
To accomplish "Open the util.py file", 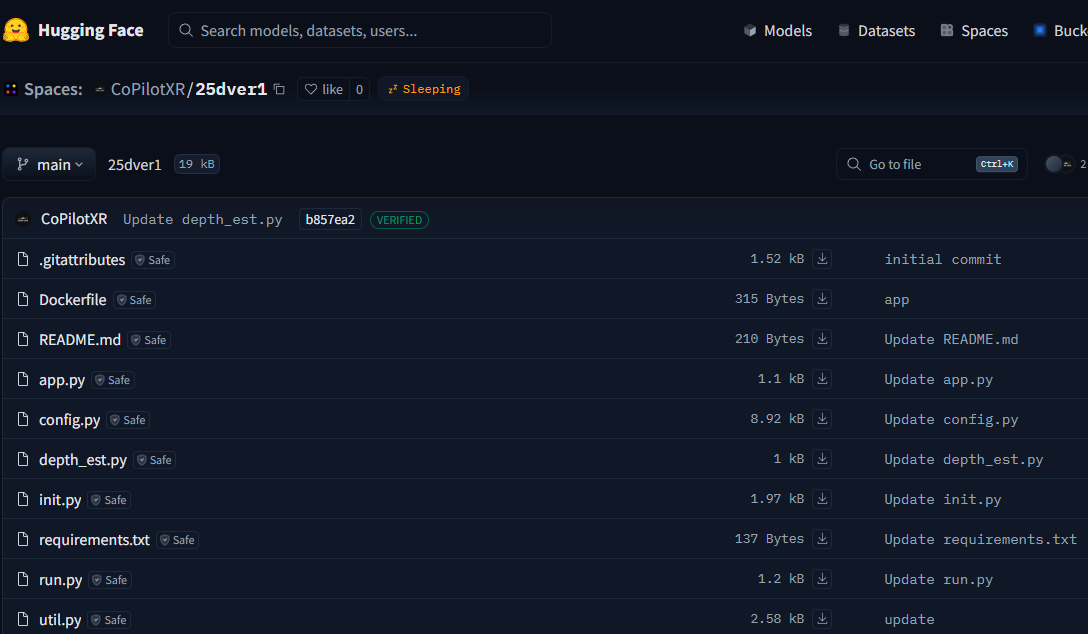I will 60,620.
